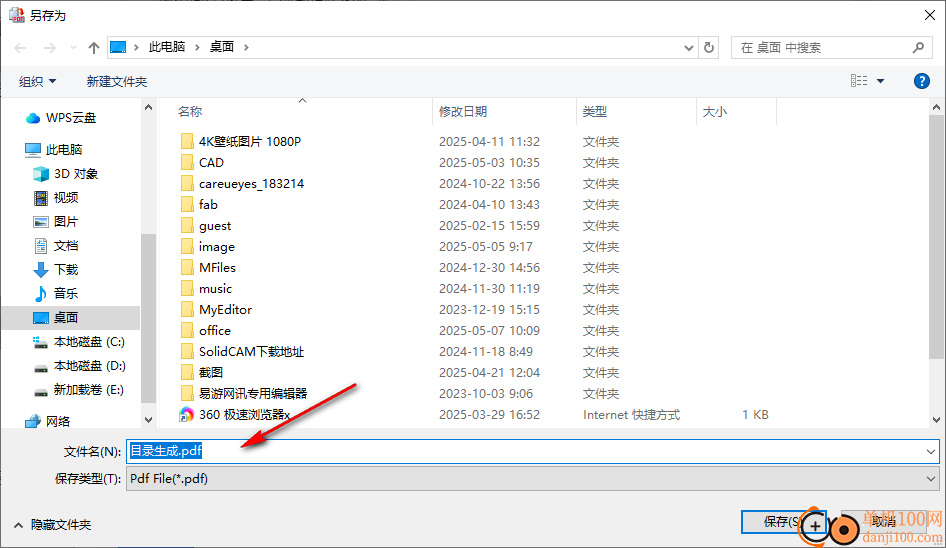946x548 pixels.
Task: Close the 另存为 dialog
Action: (930, 15)
